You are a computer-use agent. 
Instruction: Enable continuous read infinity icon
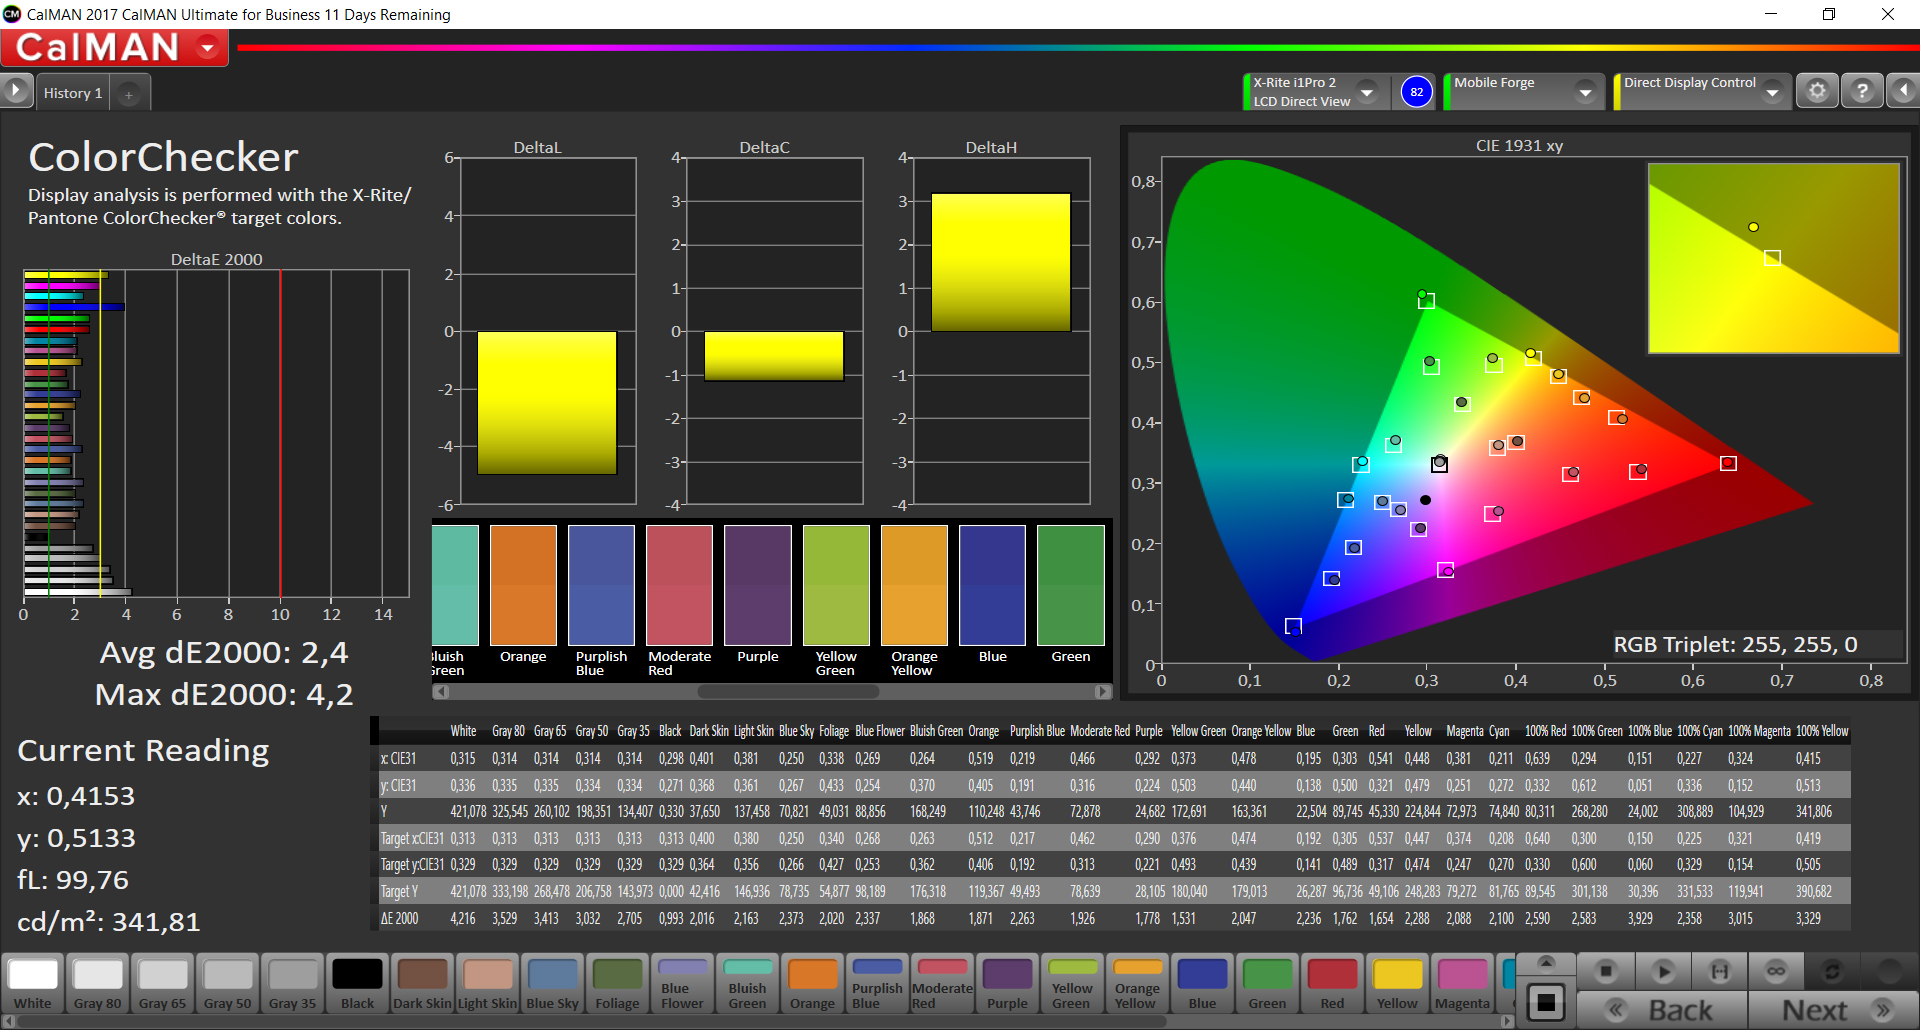[x=1775, y=971]
